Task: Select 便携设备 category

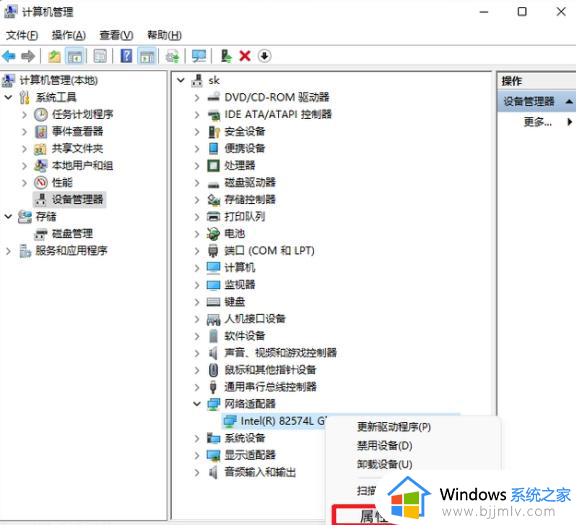Action: [x=245, y=148]
